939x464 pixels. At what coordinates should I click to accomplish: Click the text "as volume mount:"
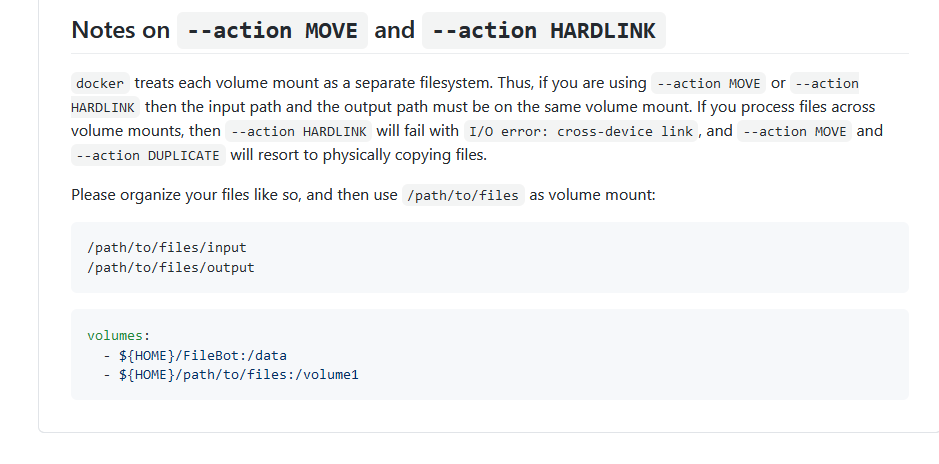pyautogui.click(x=592, y=195)
